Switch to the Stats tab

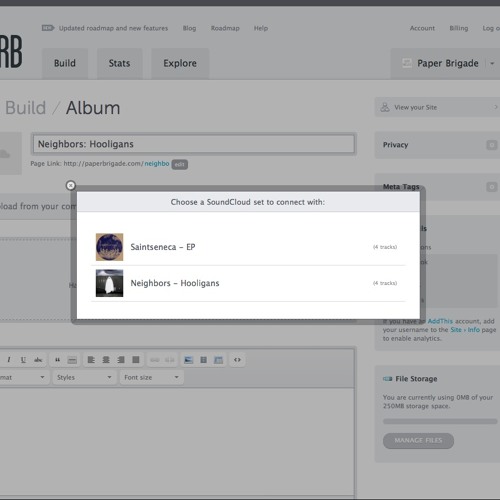119,63
